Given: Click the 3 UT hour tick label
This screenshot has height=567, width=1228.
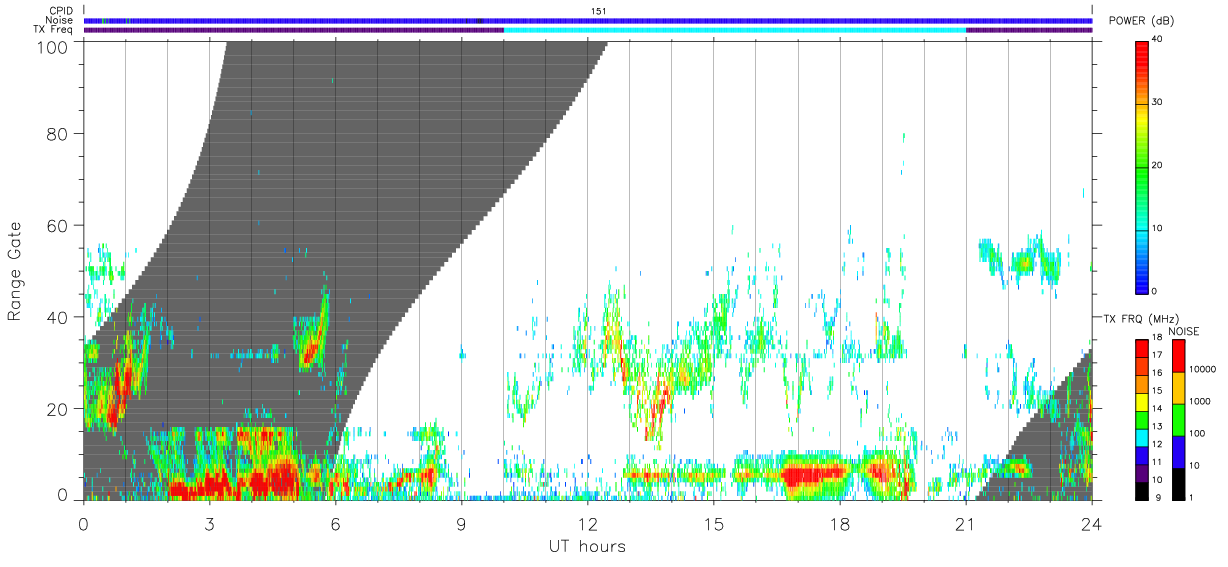Looking at the screenshot, I should point(209,524).
